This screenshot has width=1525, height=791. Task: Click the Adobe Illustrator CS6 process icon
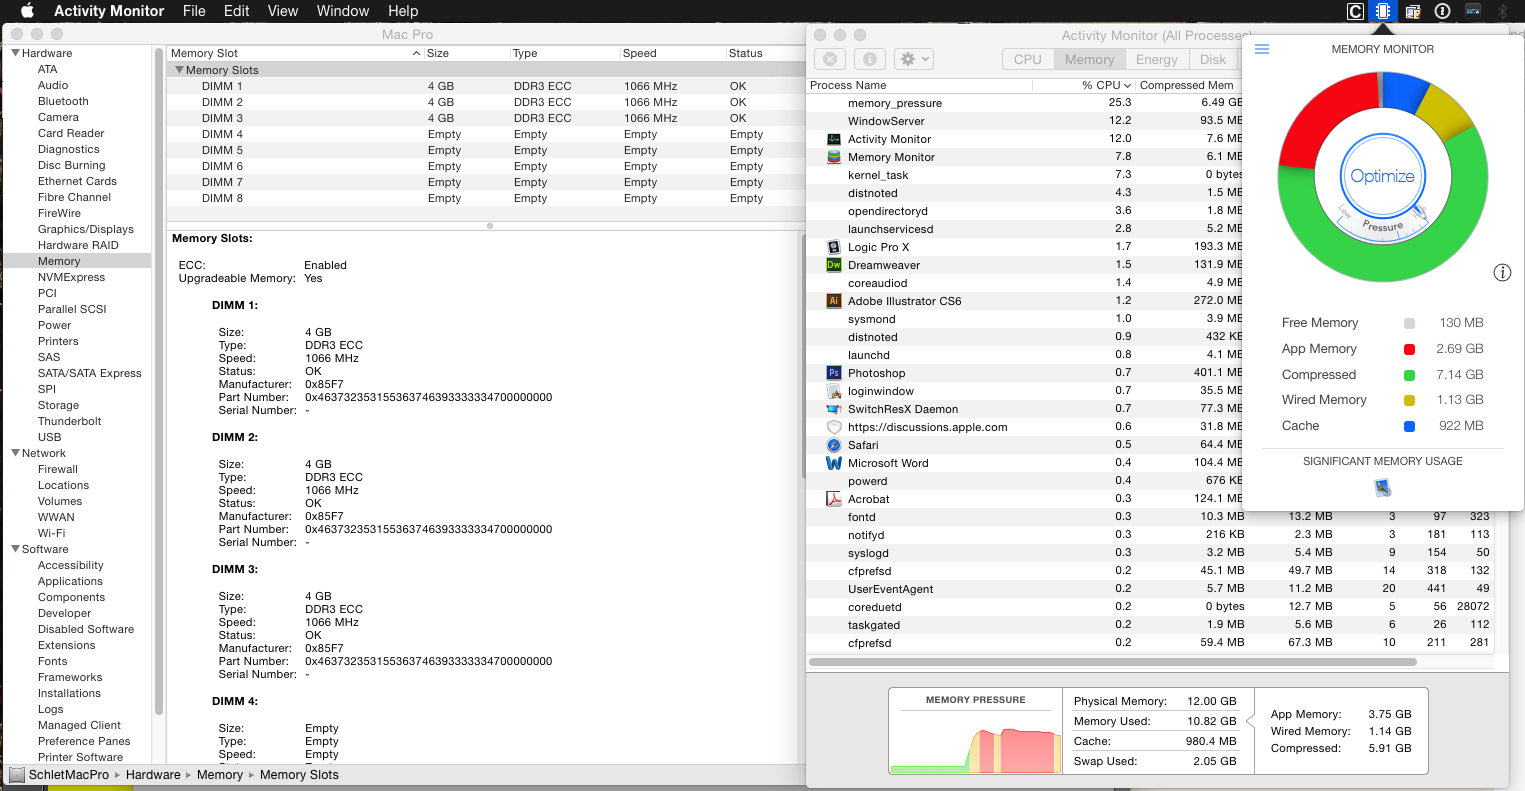tap(834, 301)
